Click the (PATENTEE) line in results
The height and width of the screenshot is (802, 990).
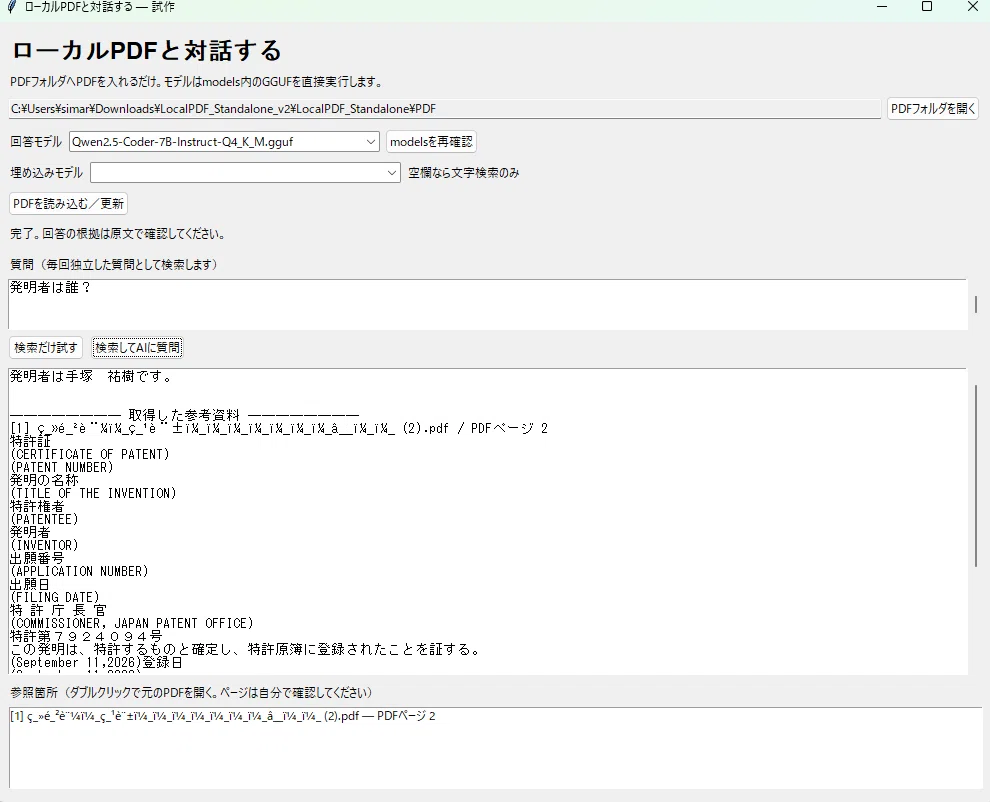click(x=44, y=520)
